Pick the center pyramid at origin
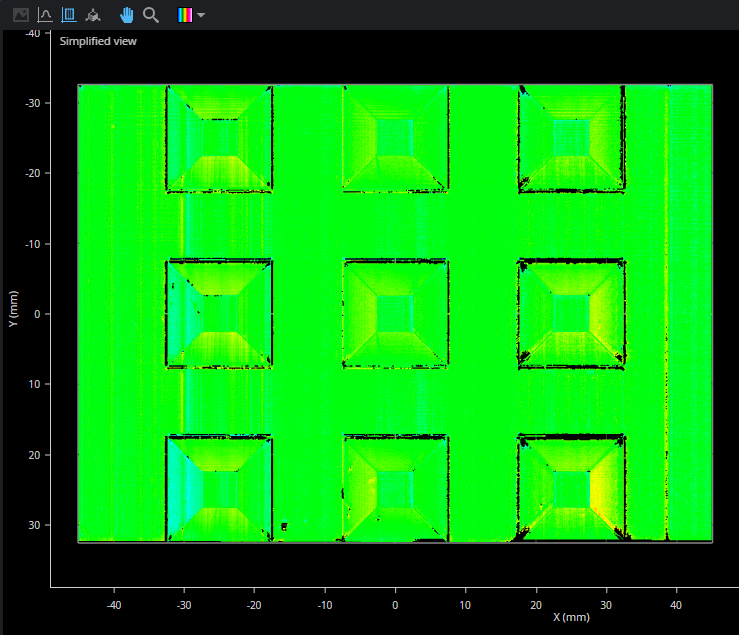739x635 pixels. pos(395,313)
